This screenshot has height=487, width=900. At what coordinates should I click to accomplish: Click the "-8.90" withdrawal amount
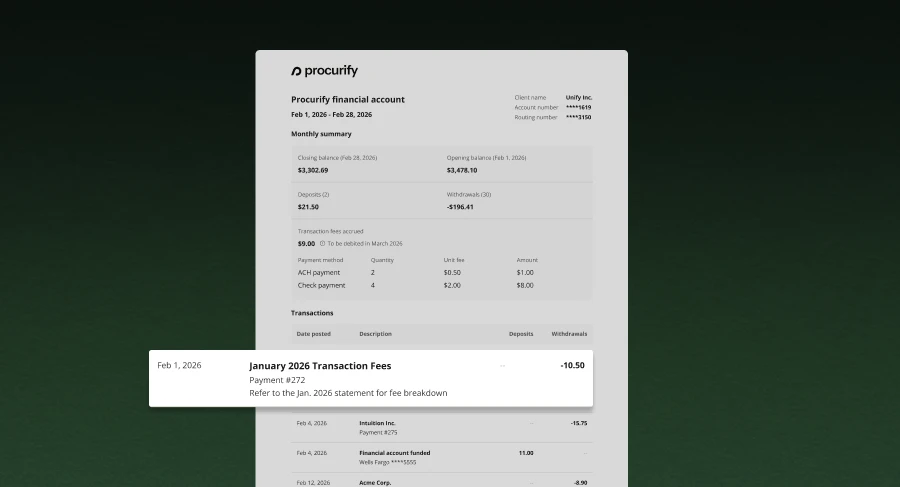580,483
